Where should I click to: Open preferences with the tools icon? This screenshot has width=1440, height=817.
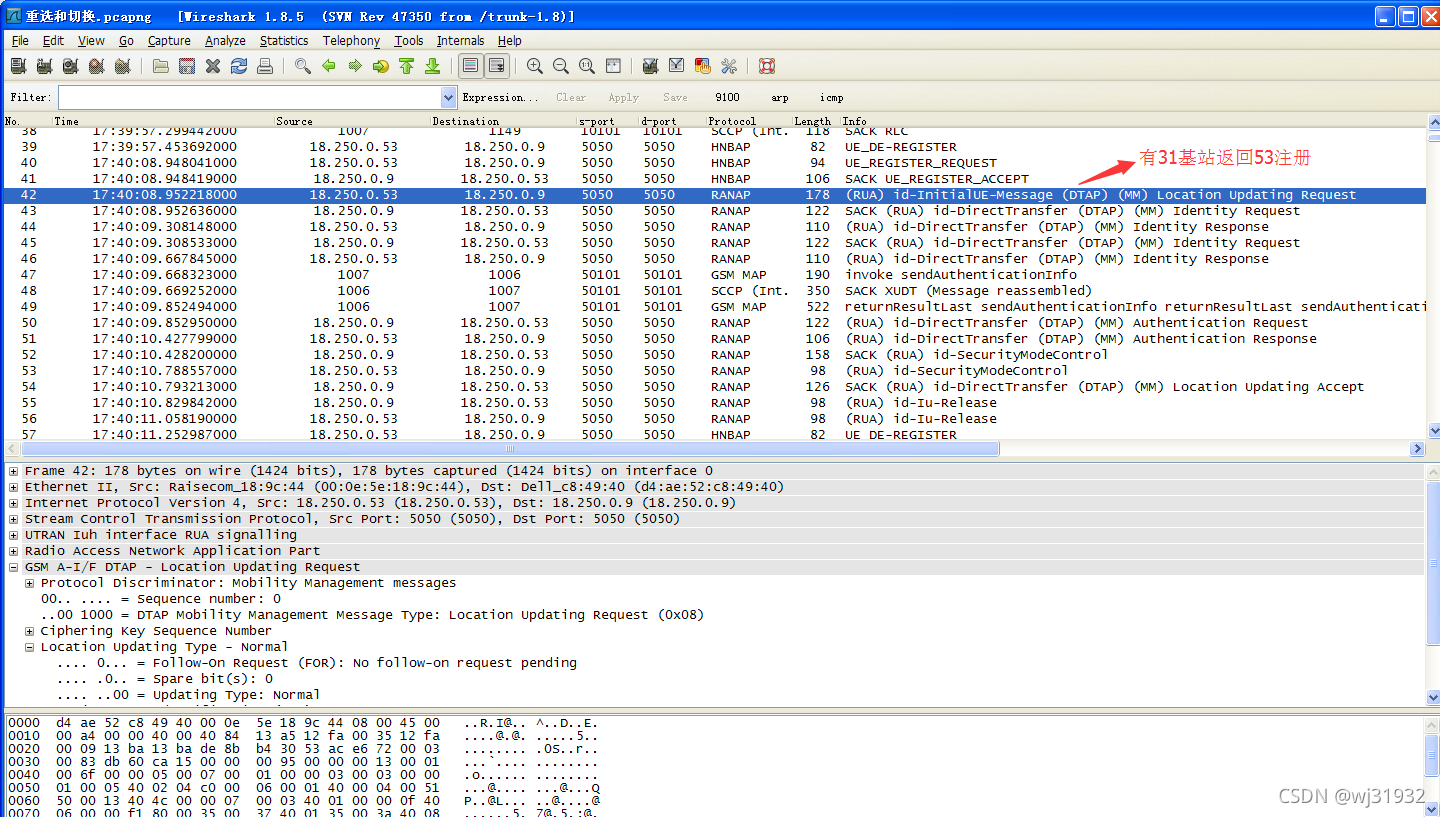coord(729,66)
